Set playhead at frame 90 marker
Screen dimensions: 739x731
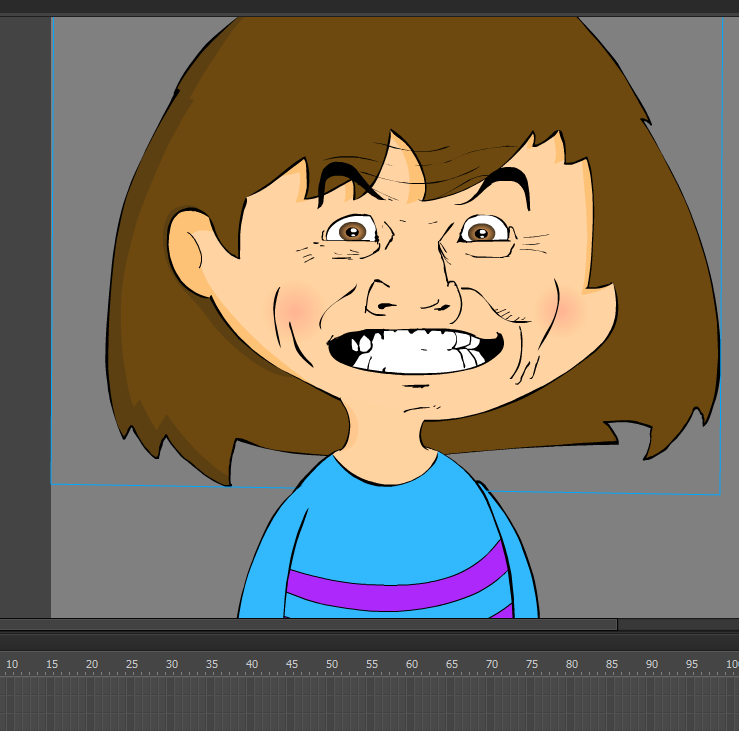click(652, 664)
